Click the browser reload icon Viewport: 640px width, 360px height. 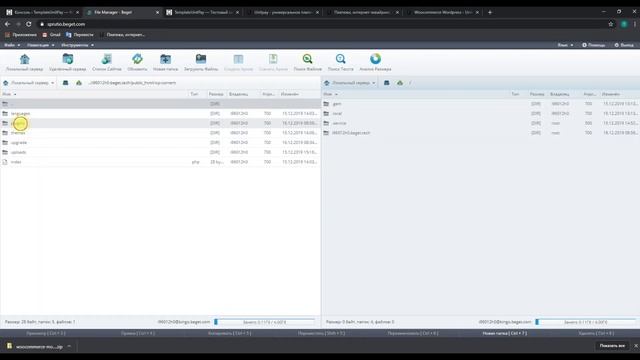(29, 24)
